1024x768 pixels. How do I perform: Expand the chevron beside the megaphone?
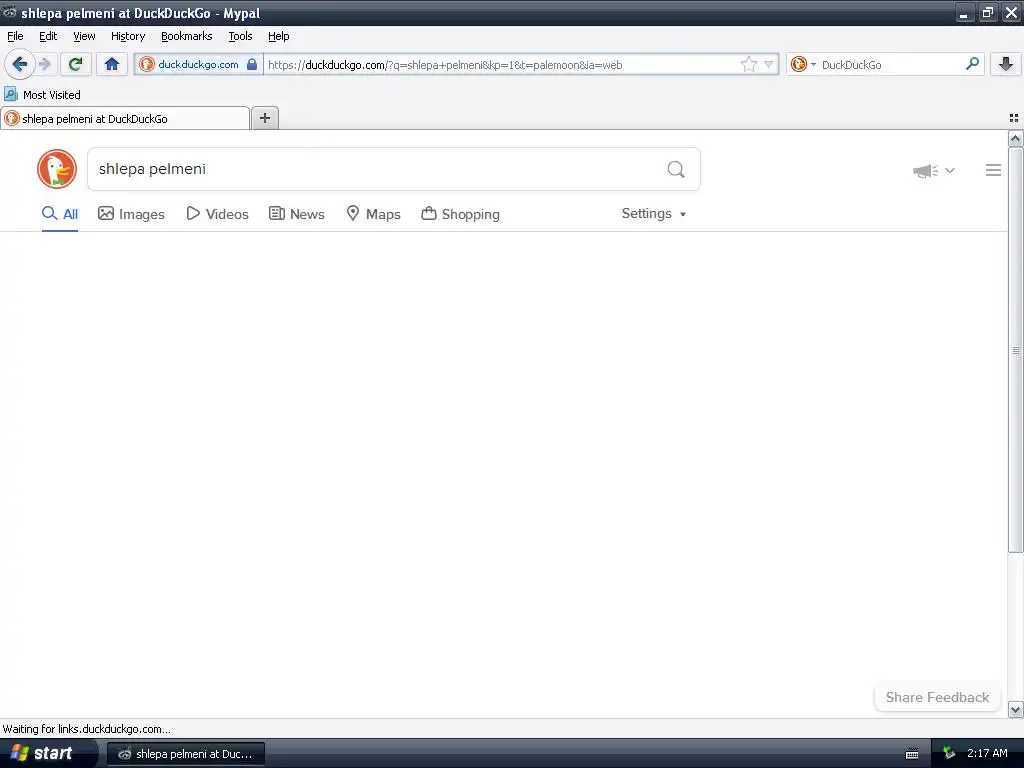[x=950, y=170]
